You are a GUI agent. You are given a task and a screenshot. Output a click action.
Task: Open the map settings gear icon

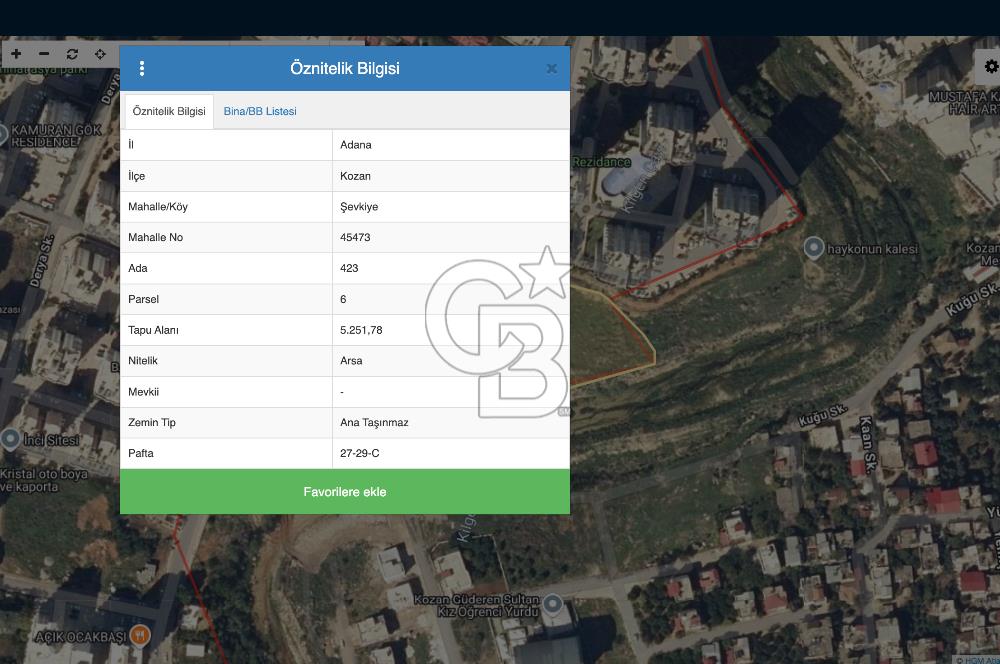coord(990,66)
